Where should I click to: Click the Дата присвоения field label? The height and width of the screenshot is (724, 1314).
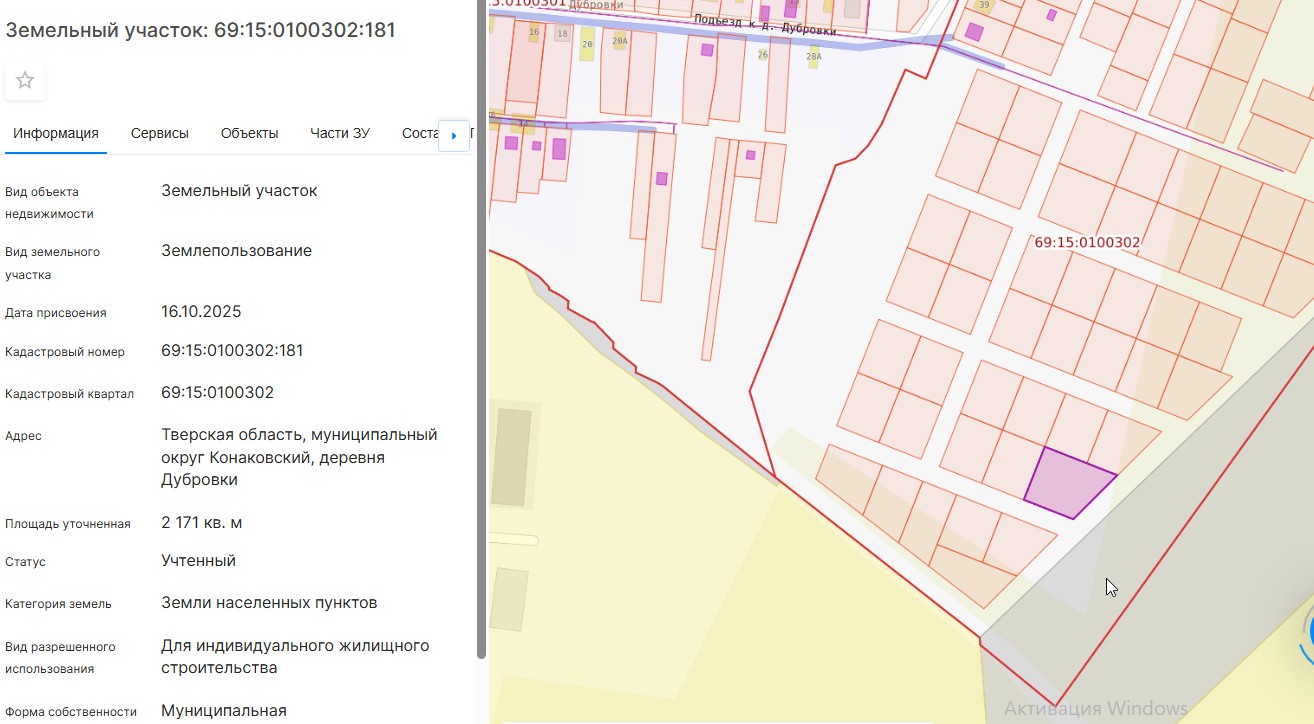pos(55,313)
